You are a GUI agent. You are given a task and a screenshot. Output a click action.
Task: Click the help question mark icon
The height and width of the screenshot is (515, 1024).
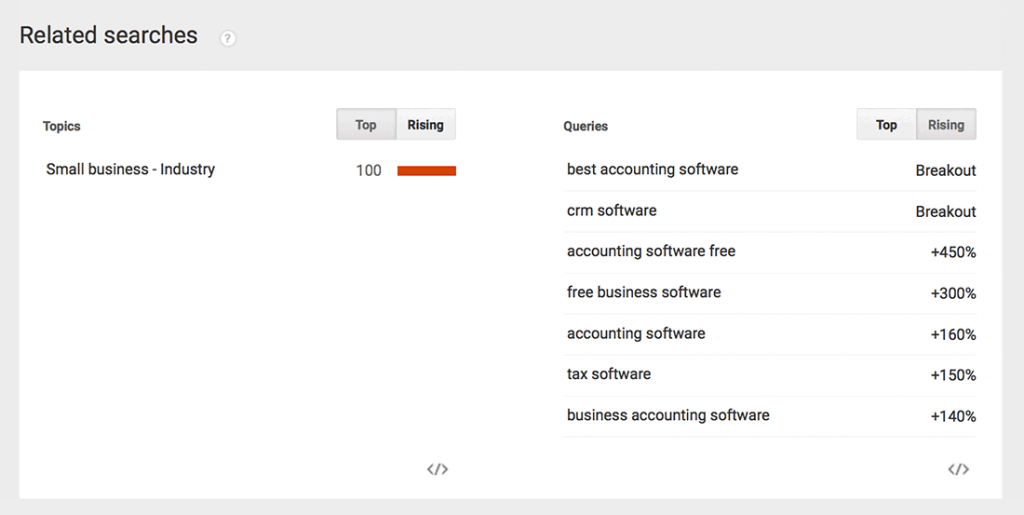point(227,39)
